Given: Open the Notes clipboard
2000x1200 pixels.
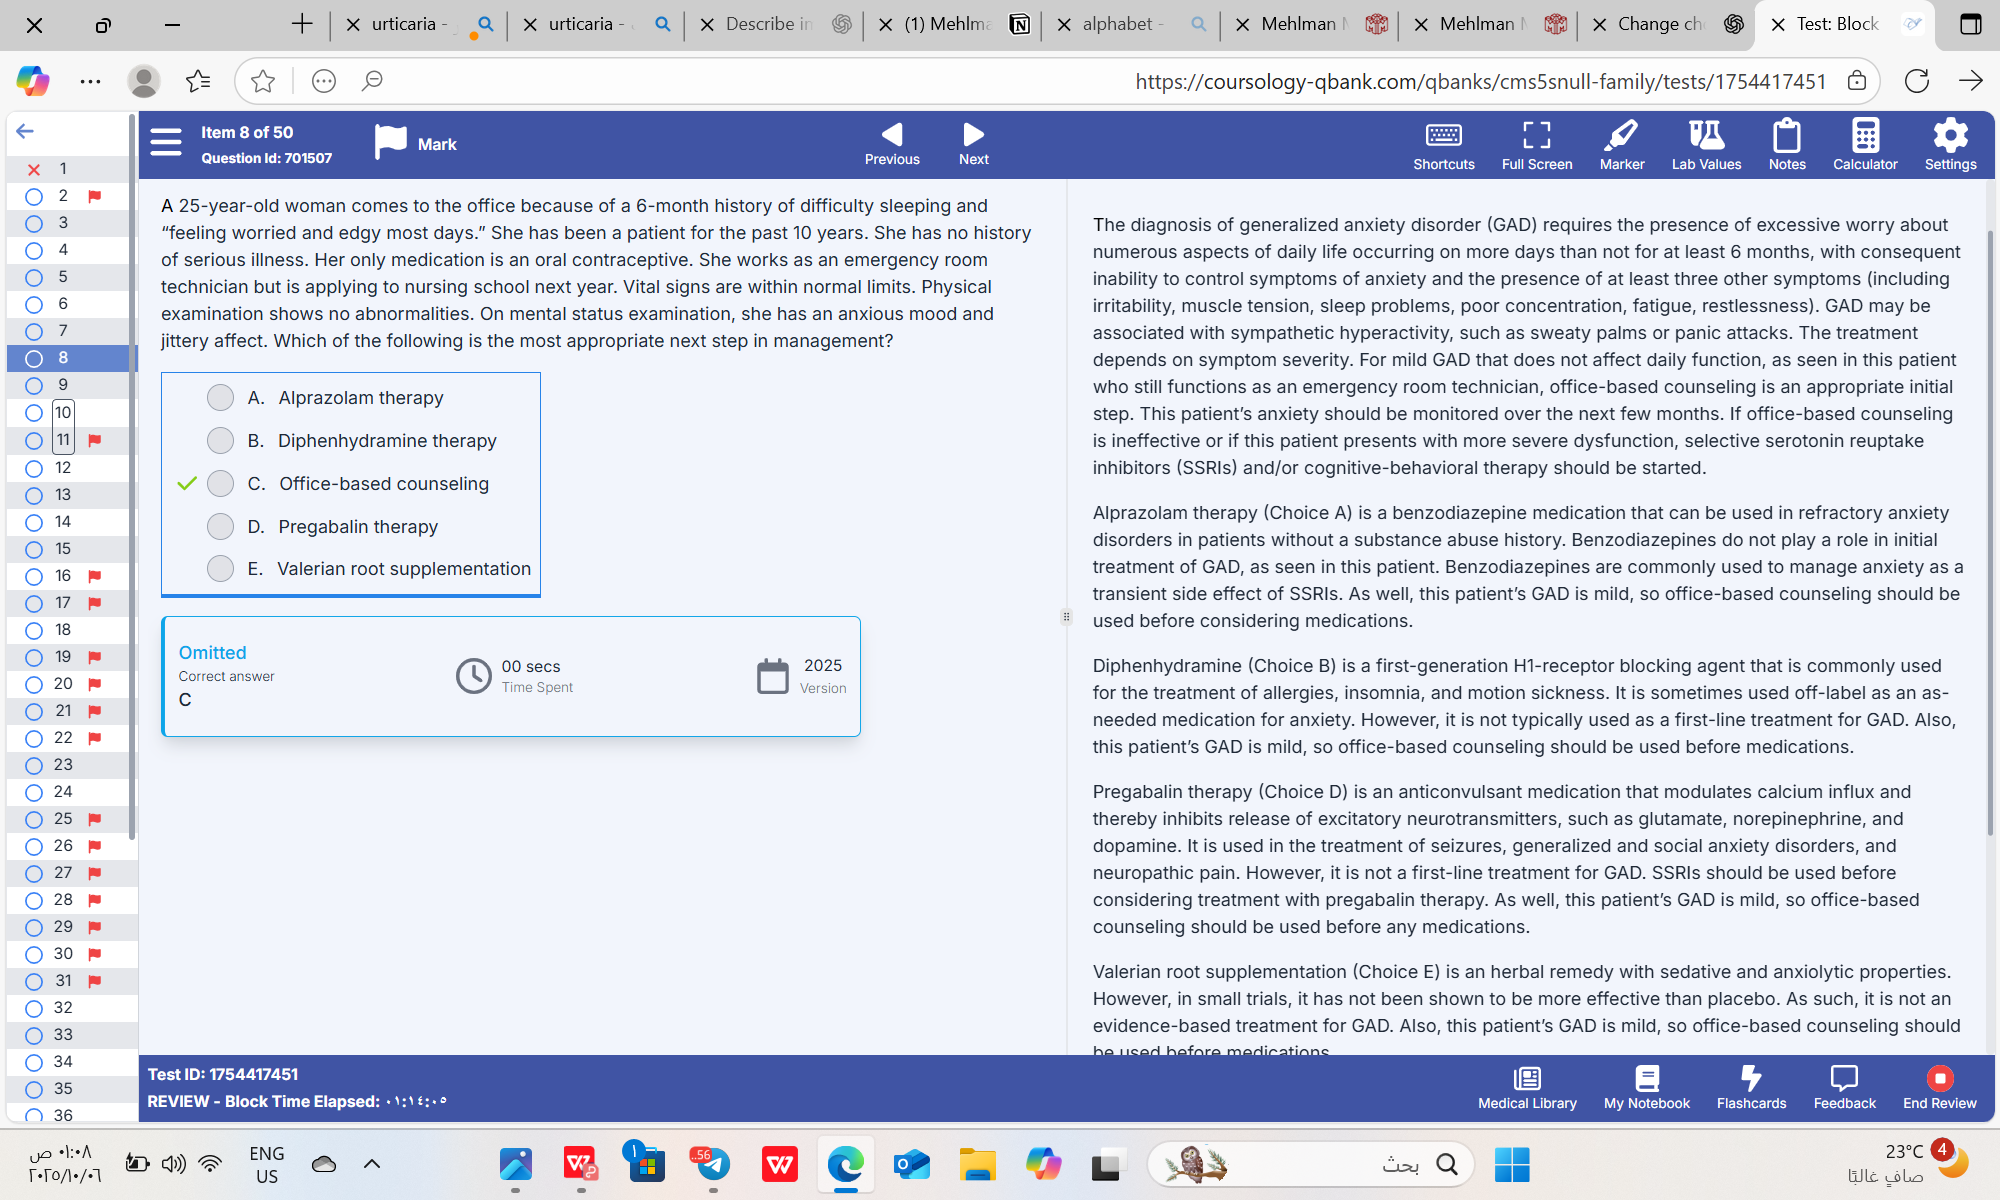Looking at the screenshot, I should pyautogui.click(x=1786, y=145).
